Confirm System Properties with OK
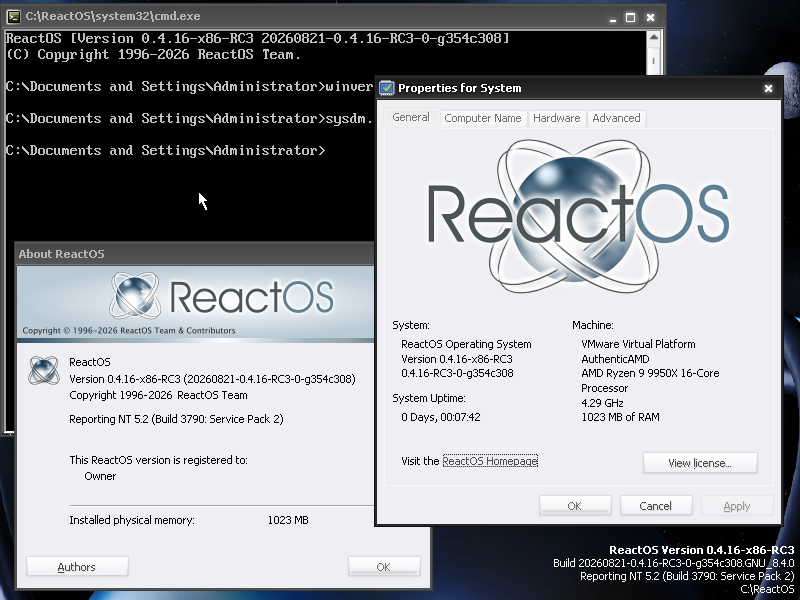The width and height of the screenshot is (800, 600). tap(574, 506)
